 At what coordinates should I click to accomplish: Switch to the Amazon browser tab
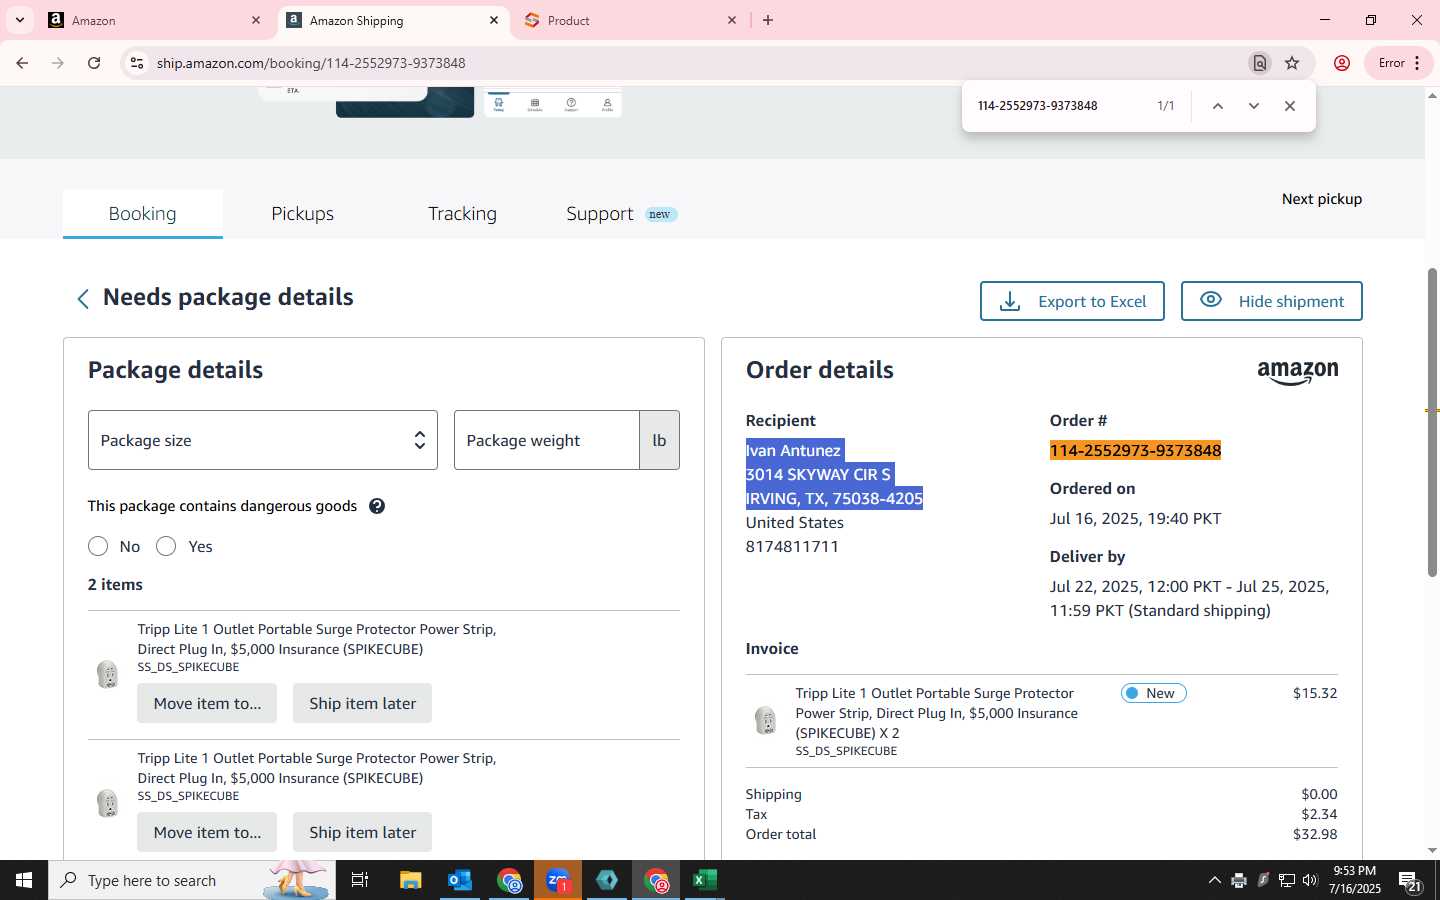coord(155,20)
